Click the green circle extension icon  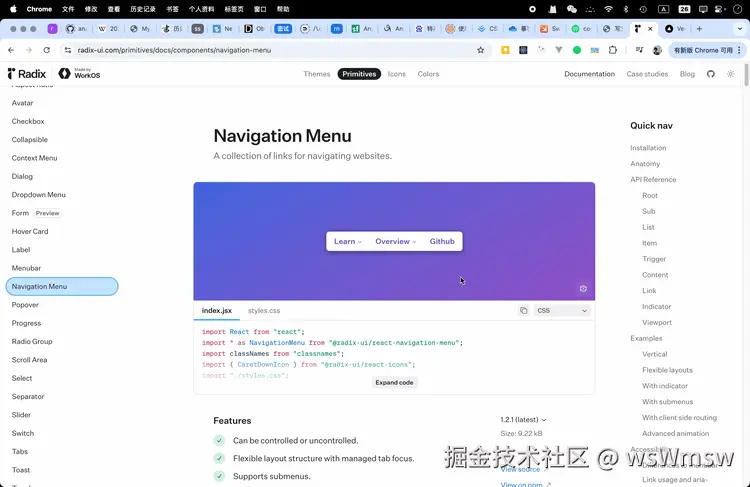click(x=577, y=50)
